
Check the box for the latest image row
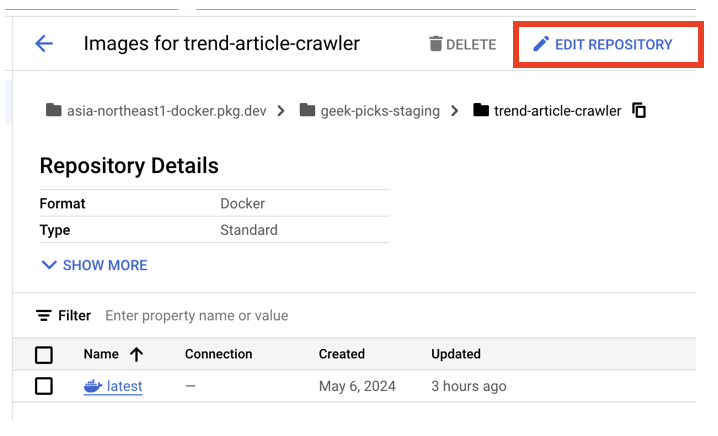[44, 386]
